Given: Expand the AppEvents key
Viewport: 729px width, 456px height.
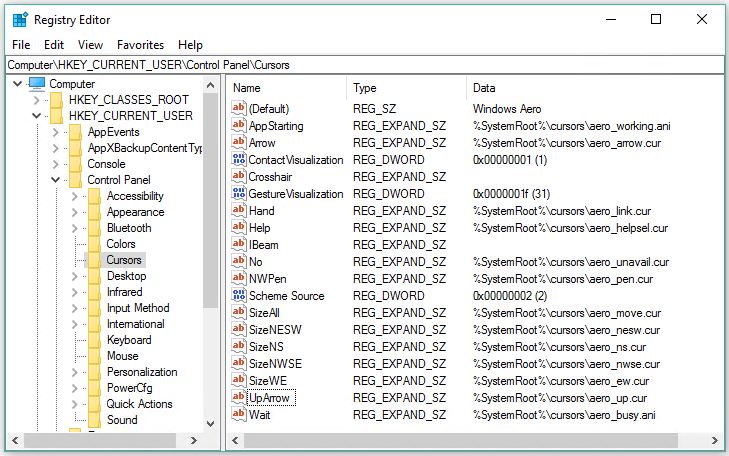Looking at the screenshot, I should [55, 132].
